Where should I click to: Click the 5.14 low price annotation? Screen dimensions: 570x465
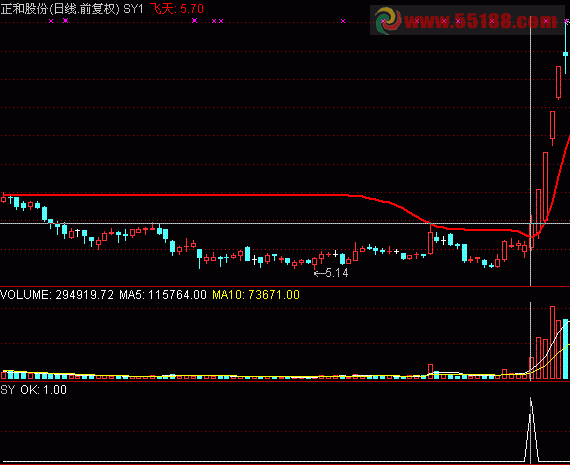tap(331, 273)
